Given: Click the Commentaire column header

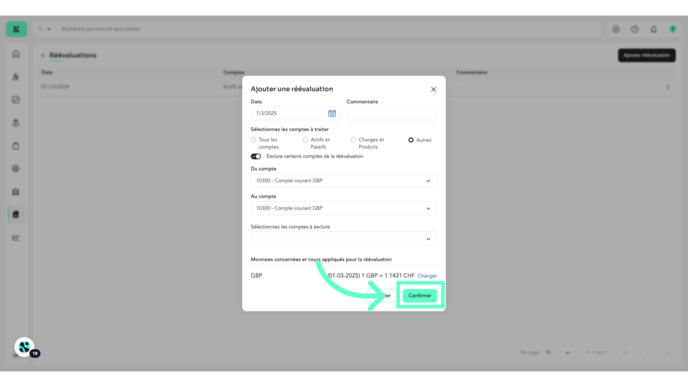Looking at the screenshot, I should 471,72.
